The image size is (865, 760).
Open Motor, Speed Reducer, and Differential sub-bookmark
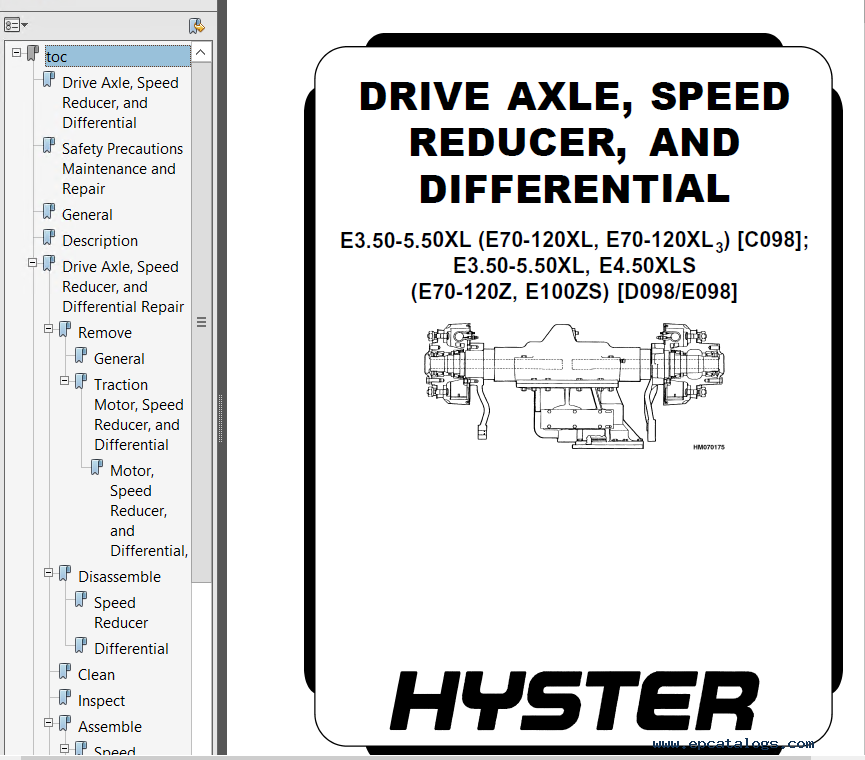pos(149,511)
